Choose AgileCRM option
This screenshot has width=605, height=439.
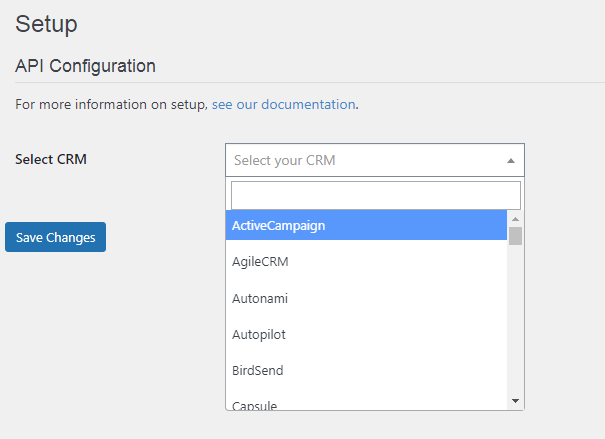tap(366, 262)
